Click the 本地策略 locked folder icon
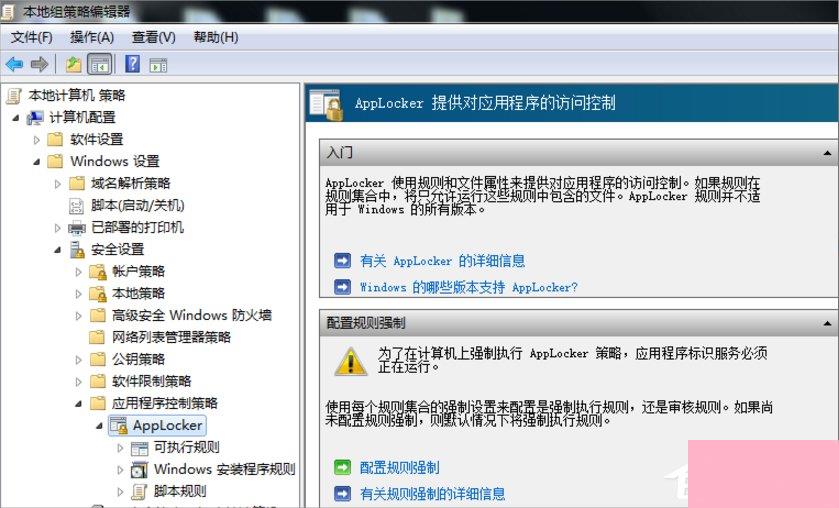The image size is (839, 508). pos(98,293)
